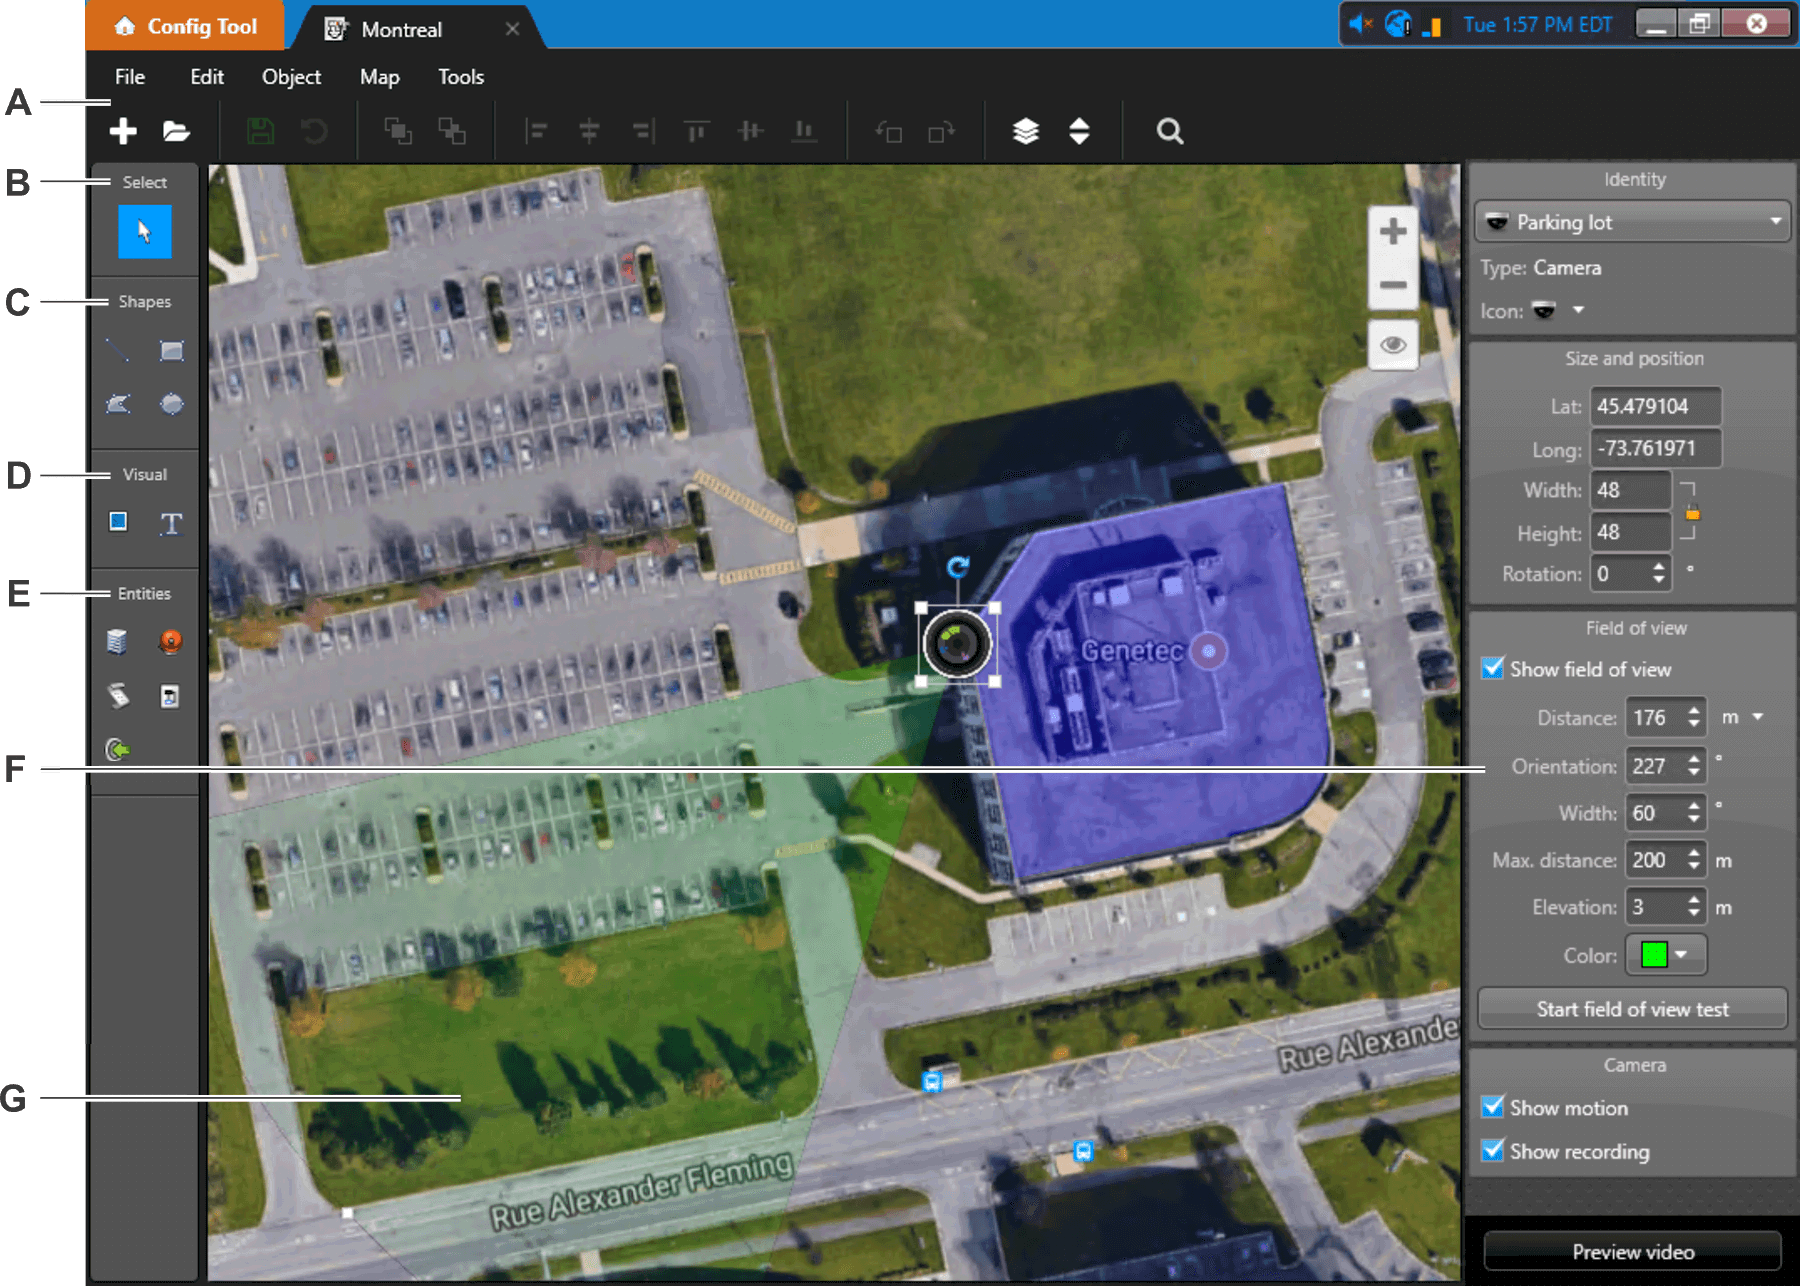Viewport: 1800px width, 1286px height.
Task: Open the Object menu
Action: pos(291,77)
